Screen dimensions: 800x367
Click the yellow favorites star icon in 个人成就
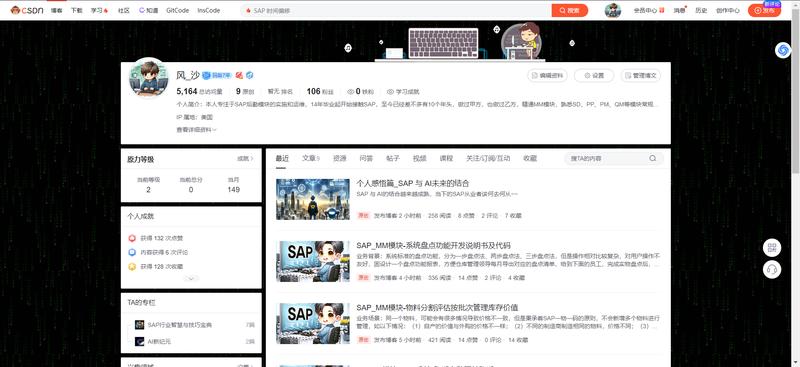(132, 266)
